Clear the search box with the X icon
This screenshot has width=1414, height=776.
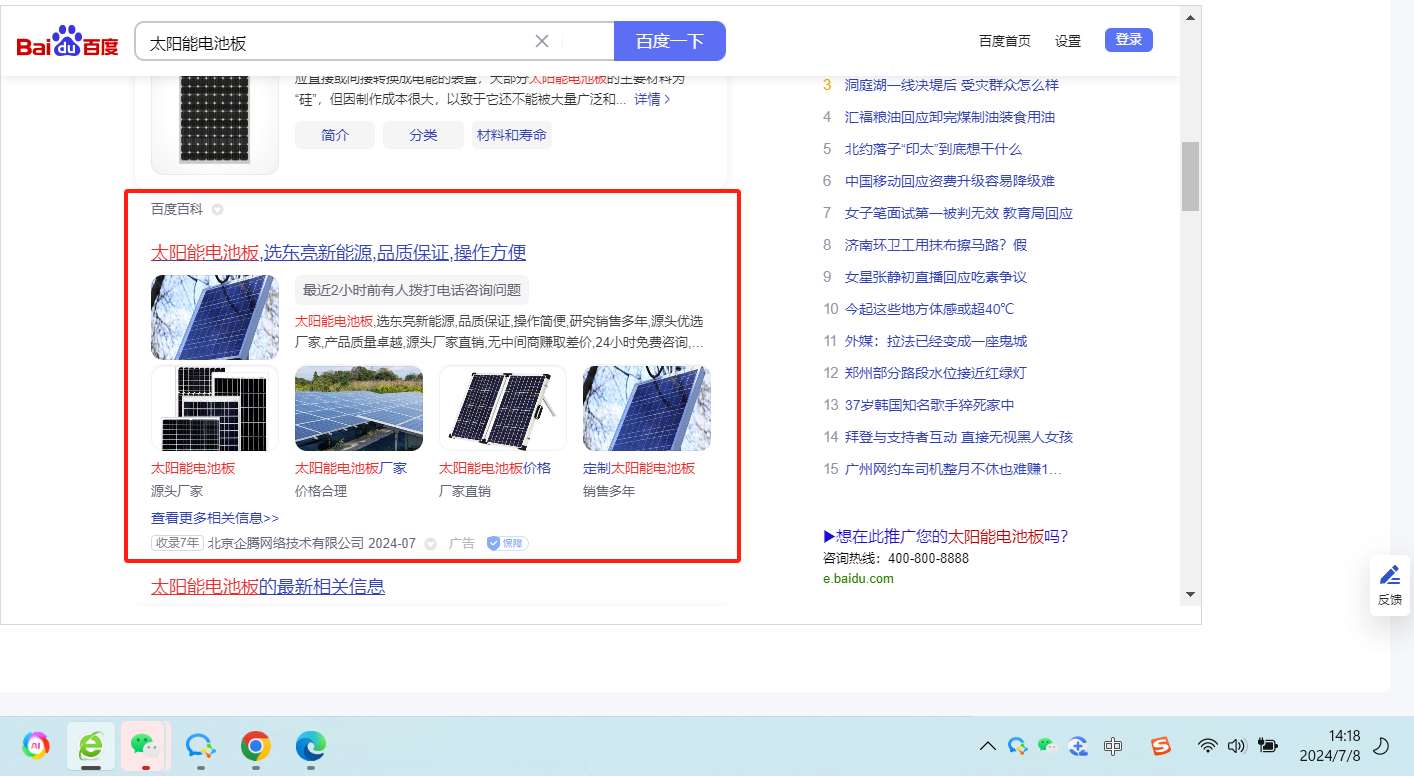pyautogui.click(x=542, y=41)
